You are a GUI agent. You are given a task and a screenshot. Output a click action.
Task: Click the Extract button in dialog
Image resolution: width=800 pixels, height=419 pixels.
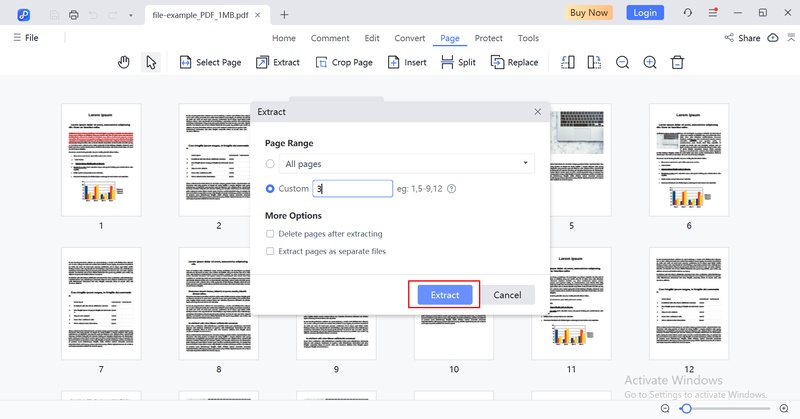(x=445, y=295)
